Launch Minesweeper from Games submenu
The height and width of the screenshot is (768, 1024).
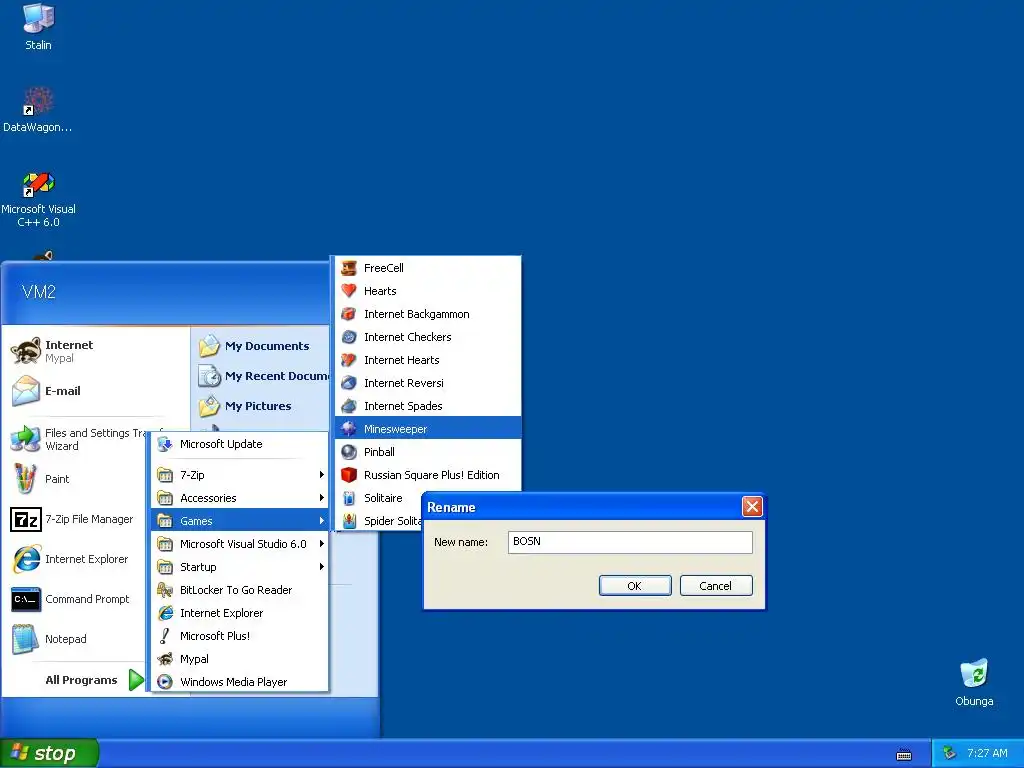pyautogui.click(x=428, y=428)
